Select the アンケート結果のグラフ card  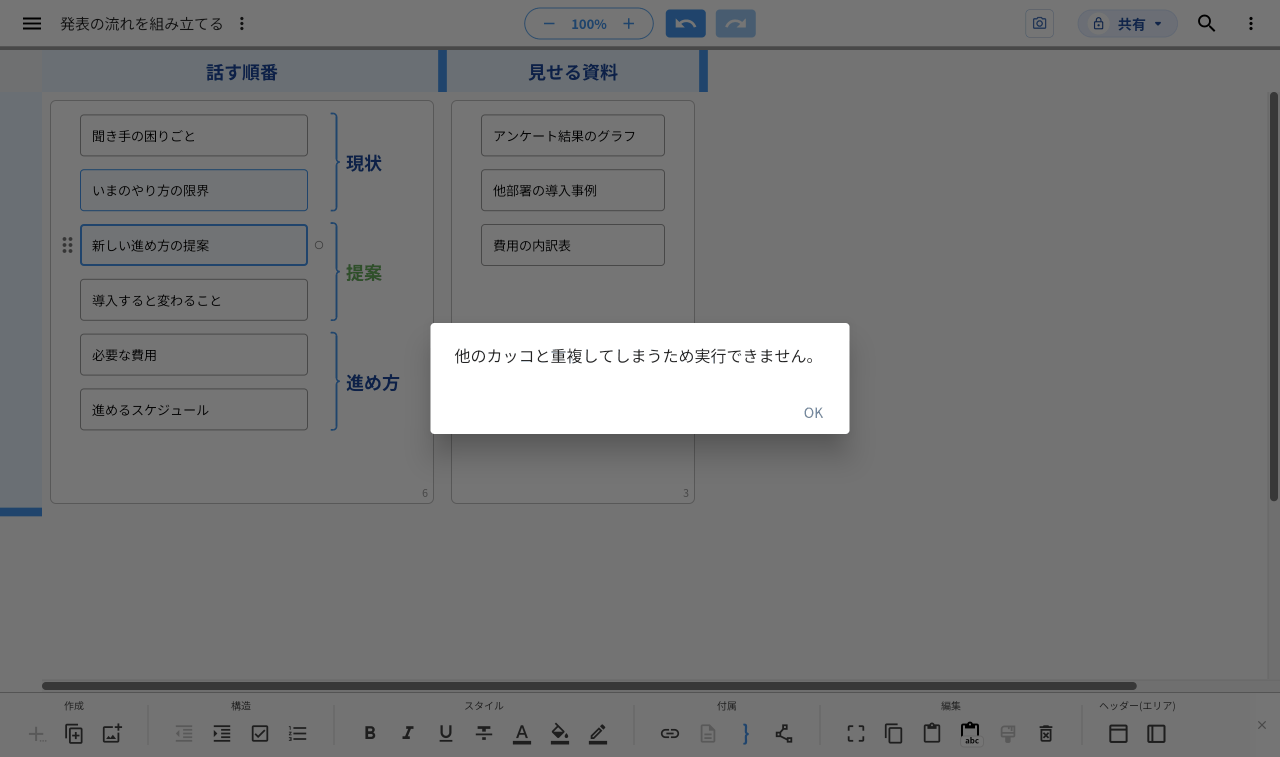coord(573,135)
